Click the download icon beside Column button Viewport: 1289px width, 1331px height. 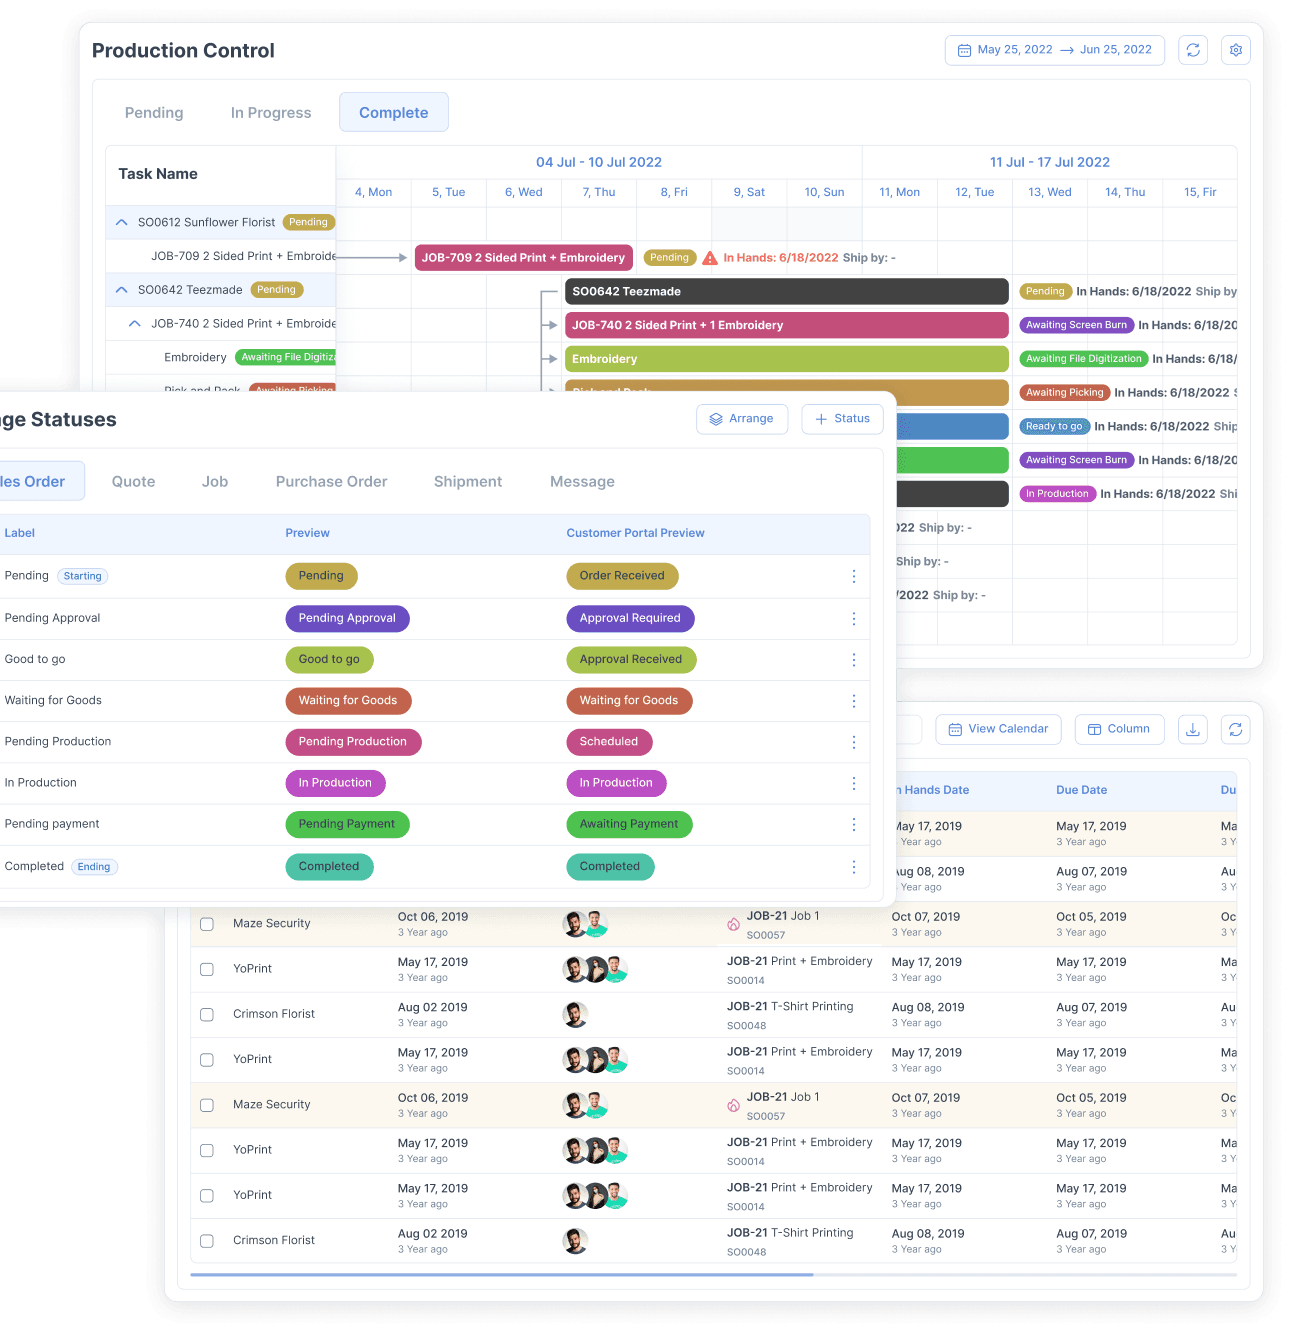point(1193,730)
